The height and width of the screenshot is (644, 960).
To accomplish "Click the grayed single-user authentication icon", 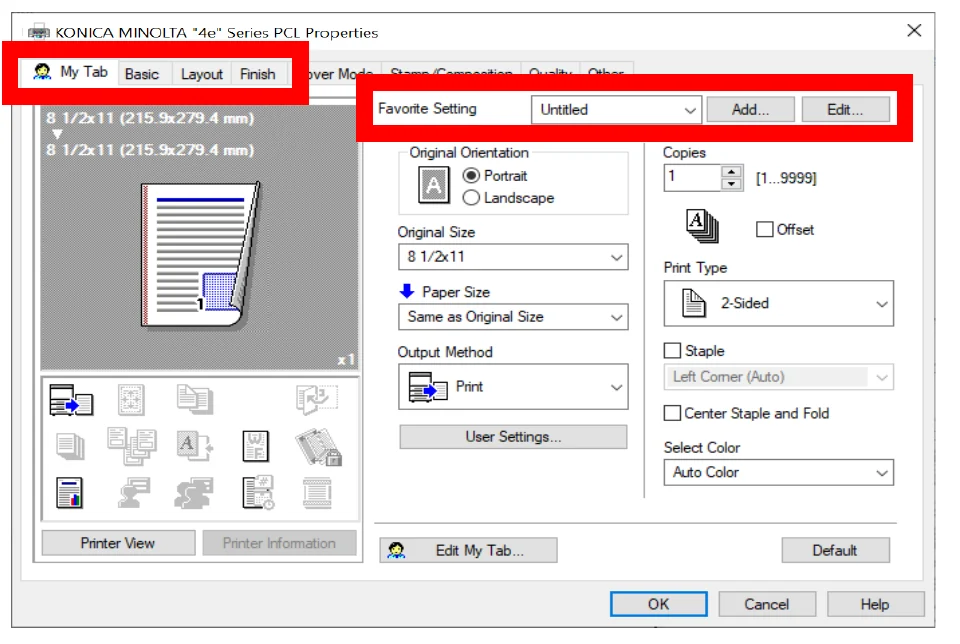I will pyautogui.click(x=133, y=493).
